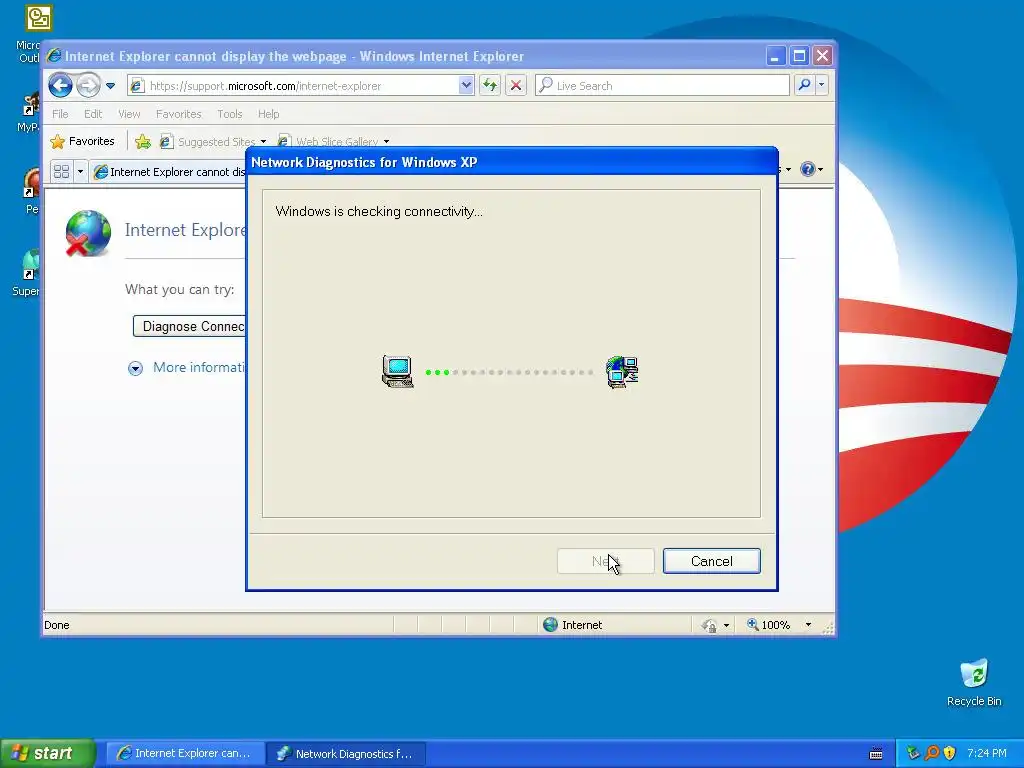Minimize the Internet Explorer window
Screen dimensions: 1024x768
click(775, 56)
